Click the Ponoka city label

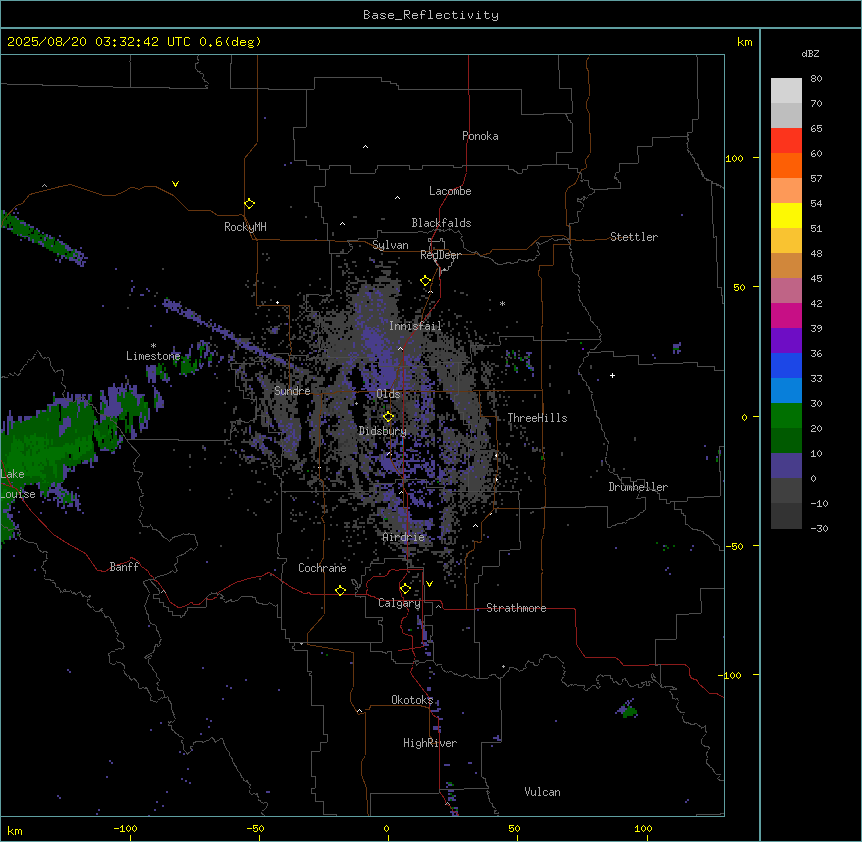tap(480, 136)
